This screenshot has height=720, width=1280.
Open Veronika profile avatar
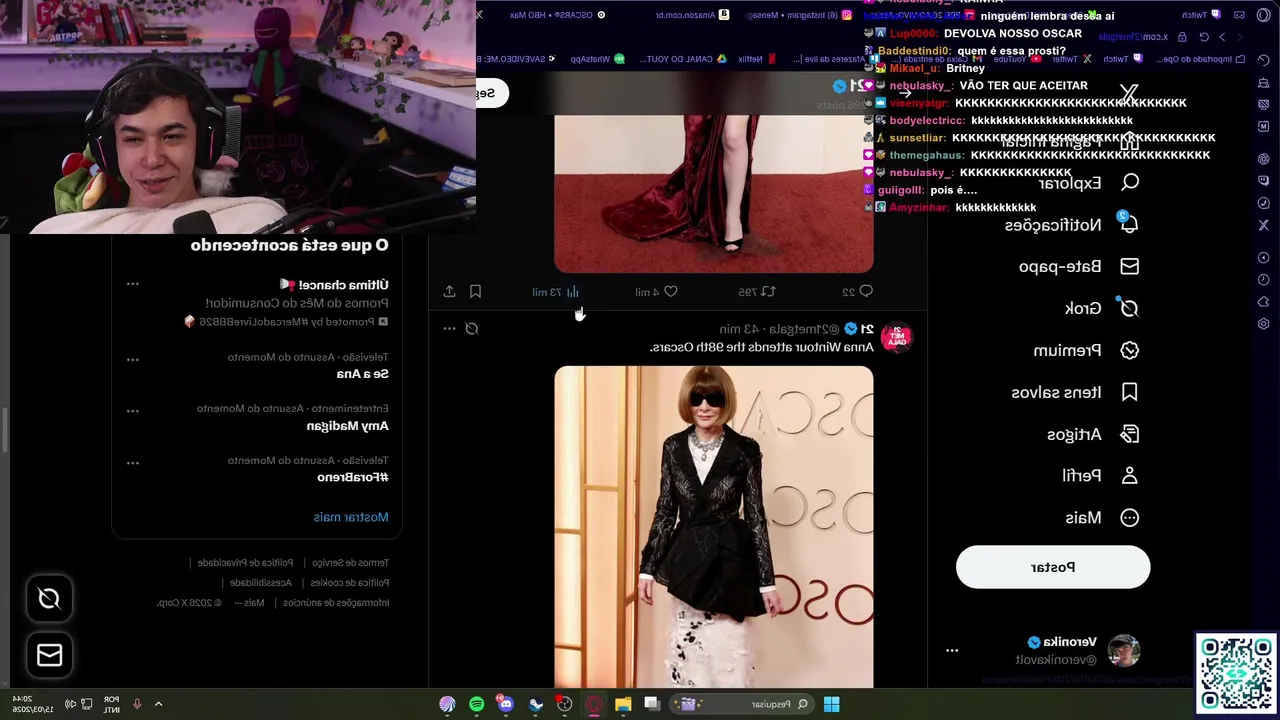pos(1124,651)
